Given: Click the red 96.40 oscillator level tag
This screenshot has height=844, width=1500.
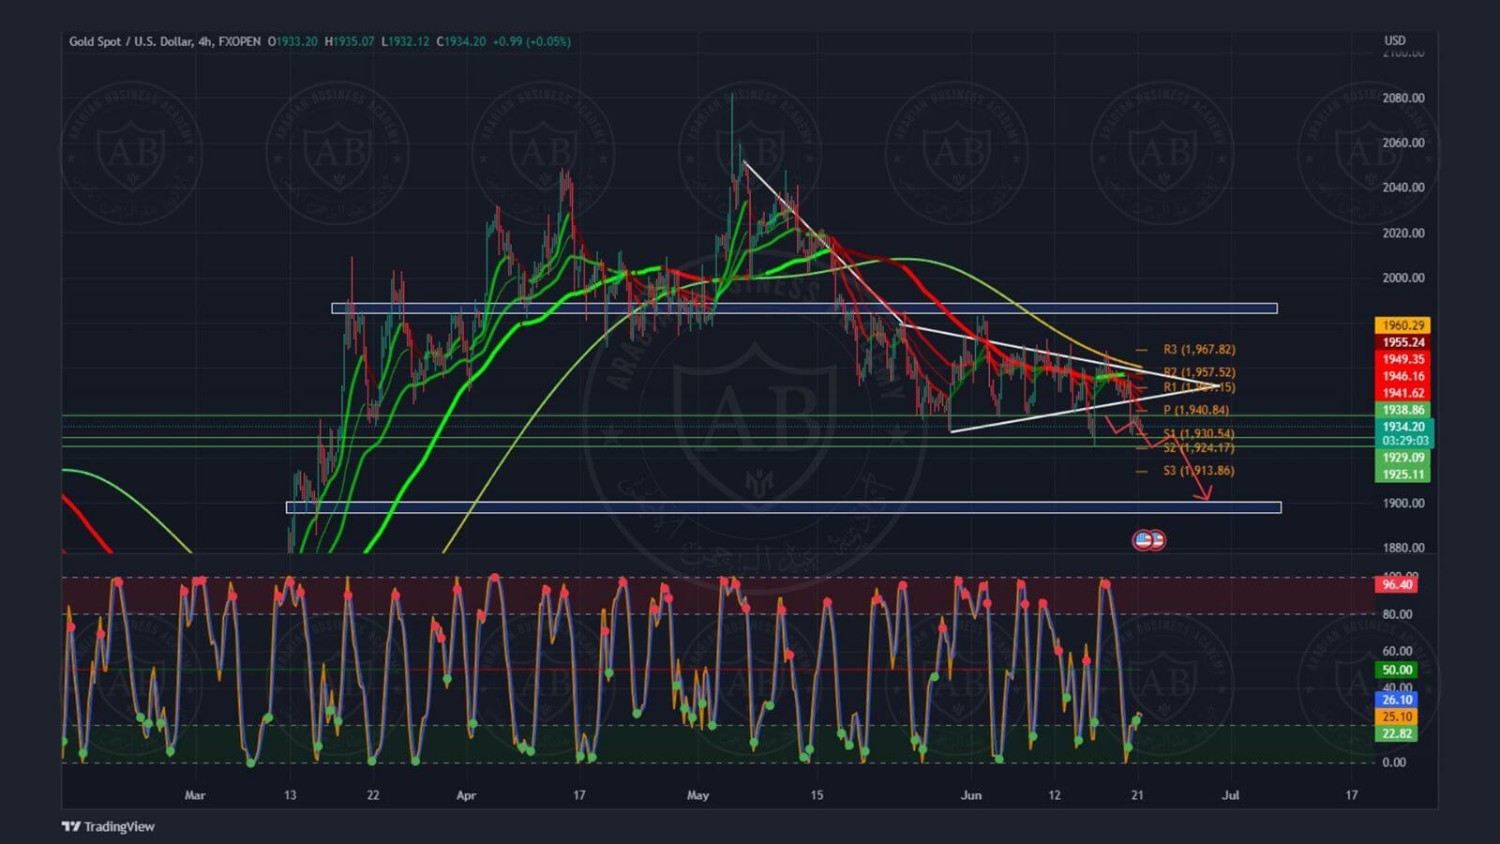Looking at the screenshot, I should [x=1397, y=584].
